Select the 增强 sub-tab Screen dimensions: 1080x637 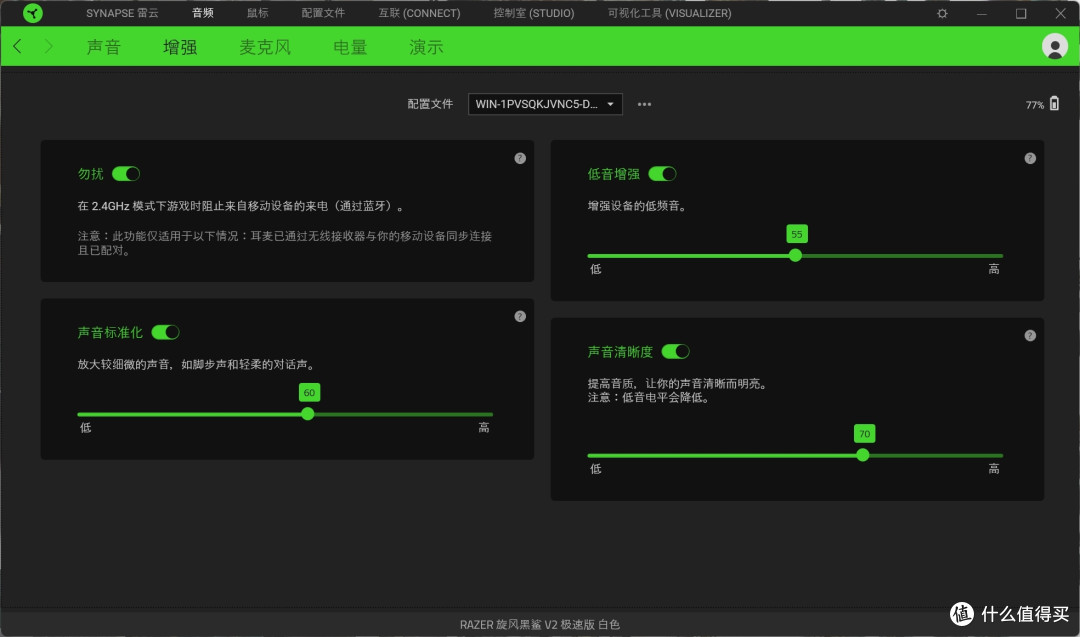pyautogui.click(x=180, y=47)
